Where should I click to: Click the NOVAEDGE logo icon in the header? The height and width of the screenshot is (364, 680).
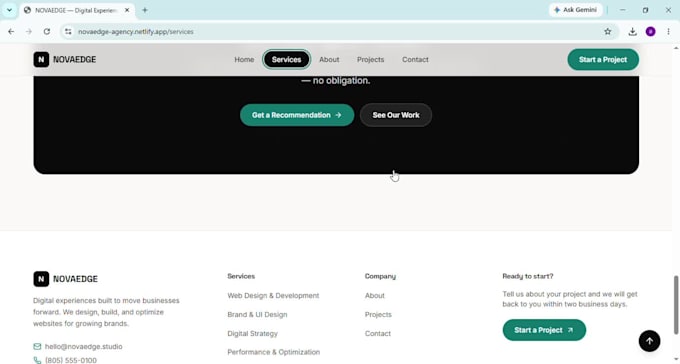pyautogui.click(x=41, y=59)
